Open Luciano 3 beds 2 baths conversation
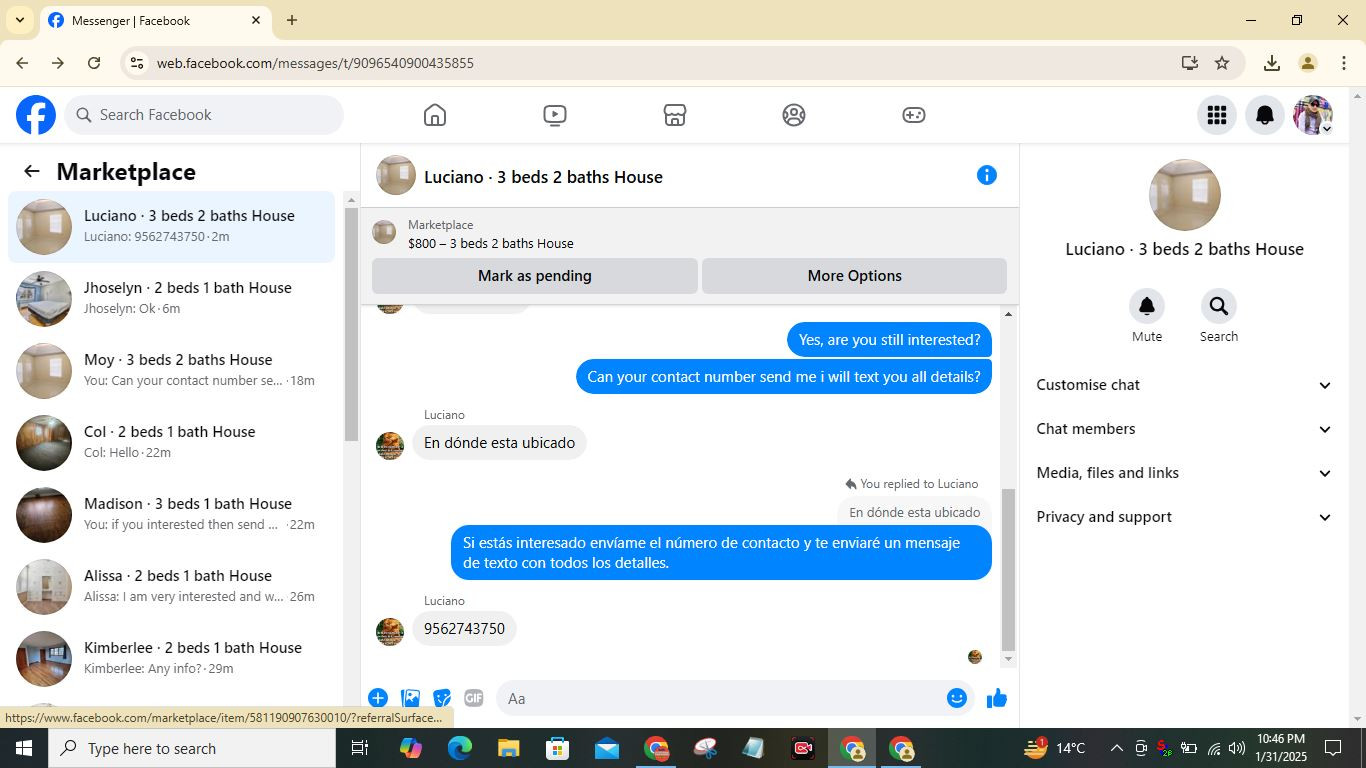Image resolution: width=1366 pixels, height=768 pixels. coord(172,227)
